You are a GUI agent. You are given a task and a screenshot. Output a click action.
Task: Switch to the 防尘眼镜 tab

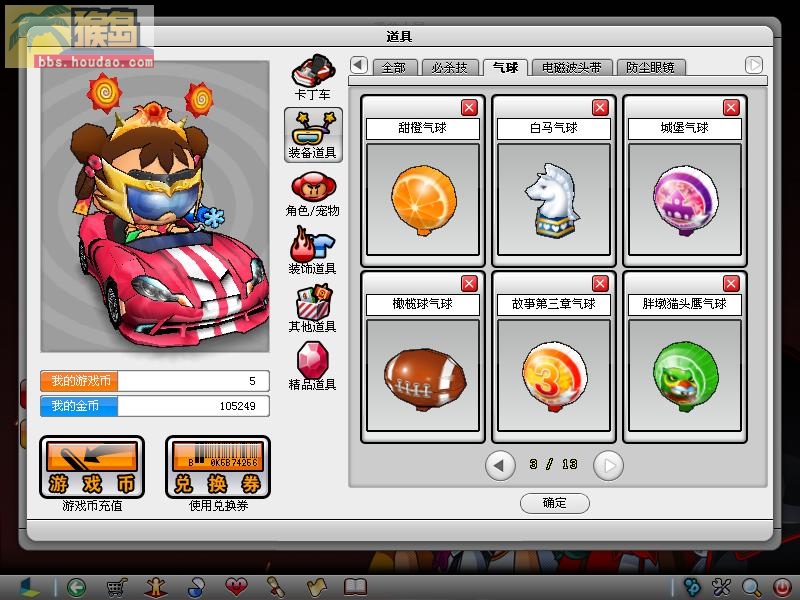click(x=651, y=67)
